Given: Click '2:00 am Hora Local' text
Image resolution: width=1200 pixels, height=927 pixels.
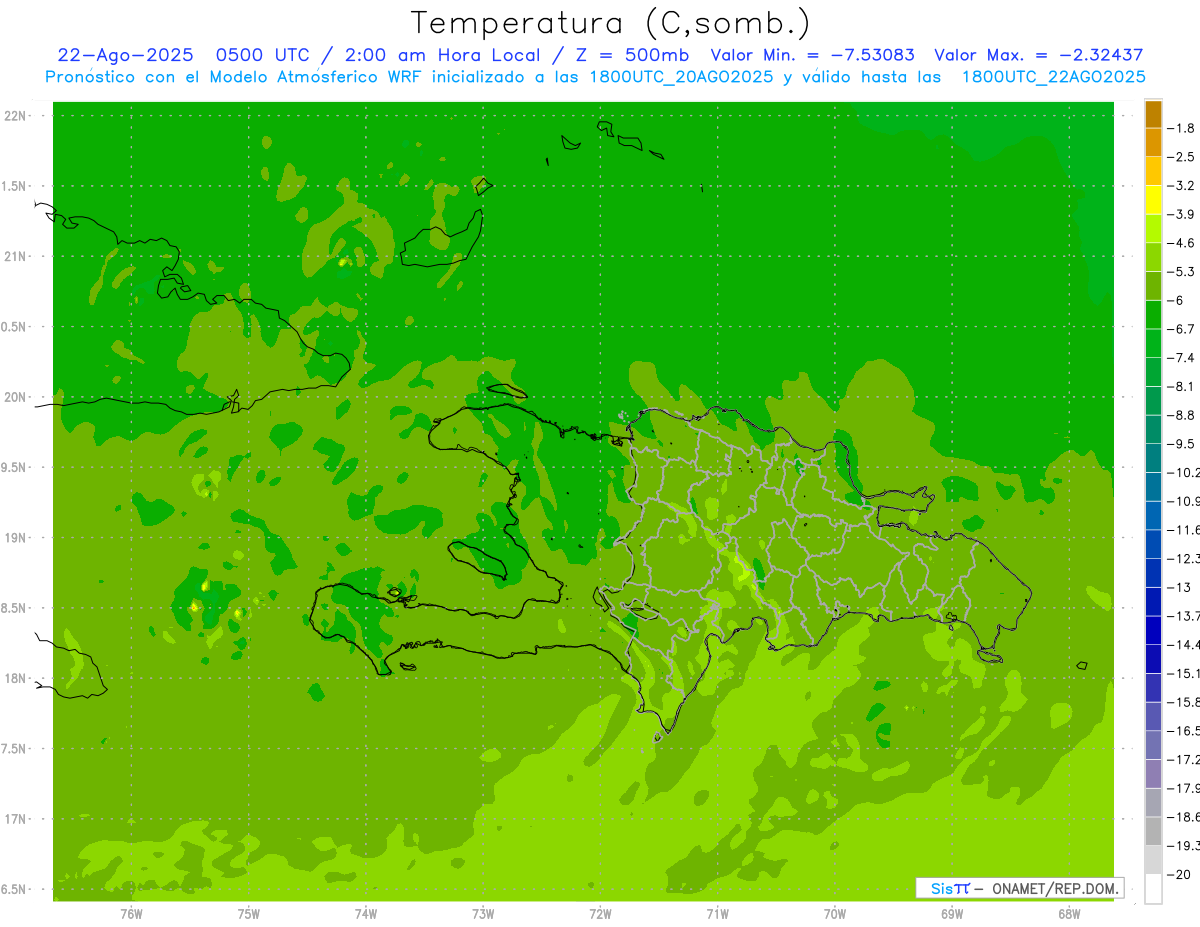Looking at the screenshot, I should point(442,56).
